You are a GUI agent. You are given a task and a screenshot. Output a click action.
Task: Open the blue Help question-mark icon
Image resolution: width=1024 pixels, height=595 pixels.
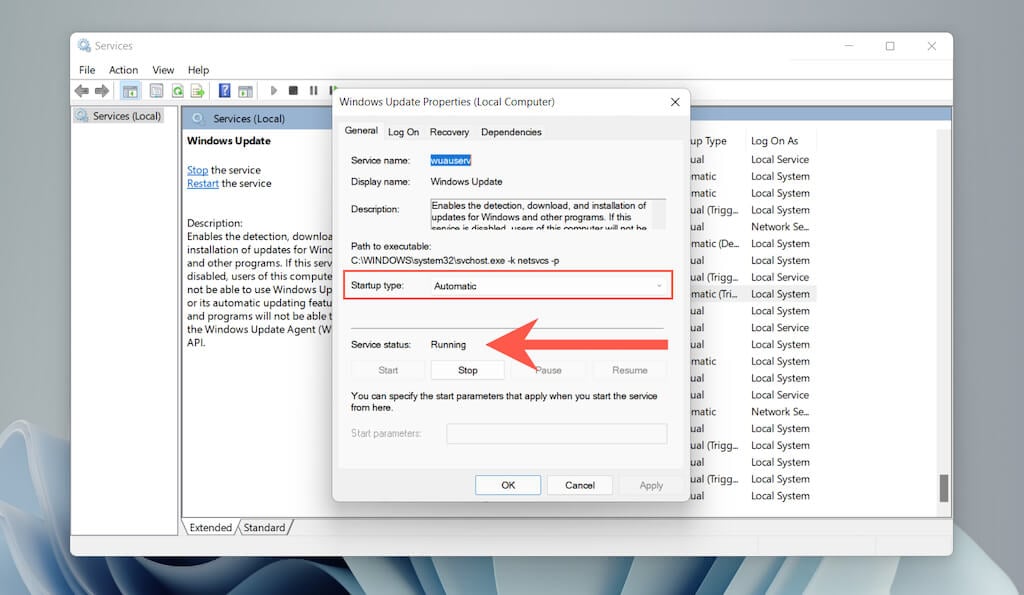click(224, 91)
